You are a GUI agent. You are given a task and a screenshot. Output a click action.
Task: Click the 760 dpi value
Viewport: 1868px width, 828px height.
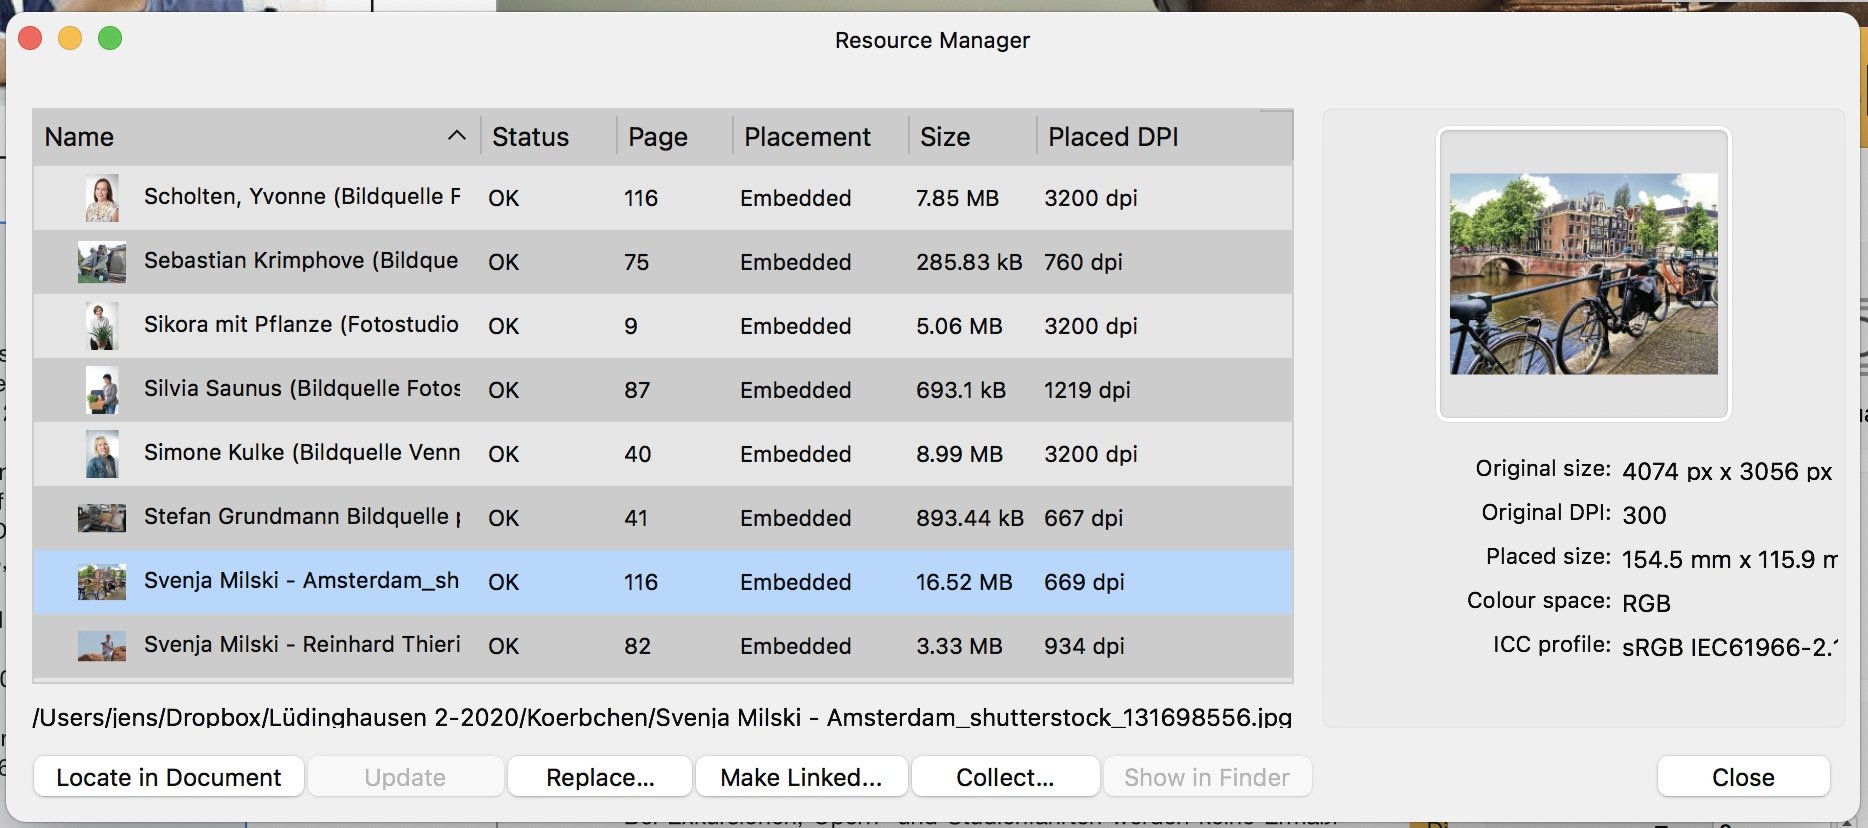pos(1083,262)
